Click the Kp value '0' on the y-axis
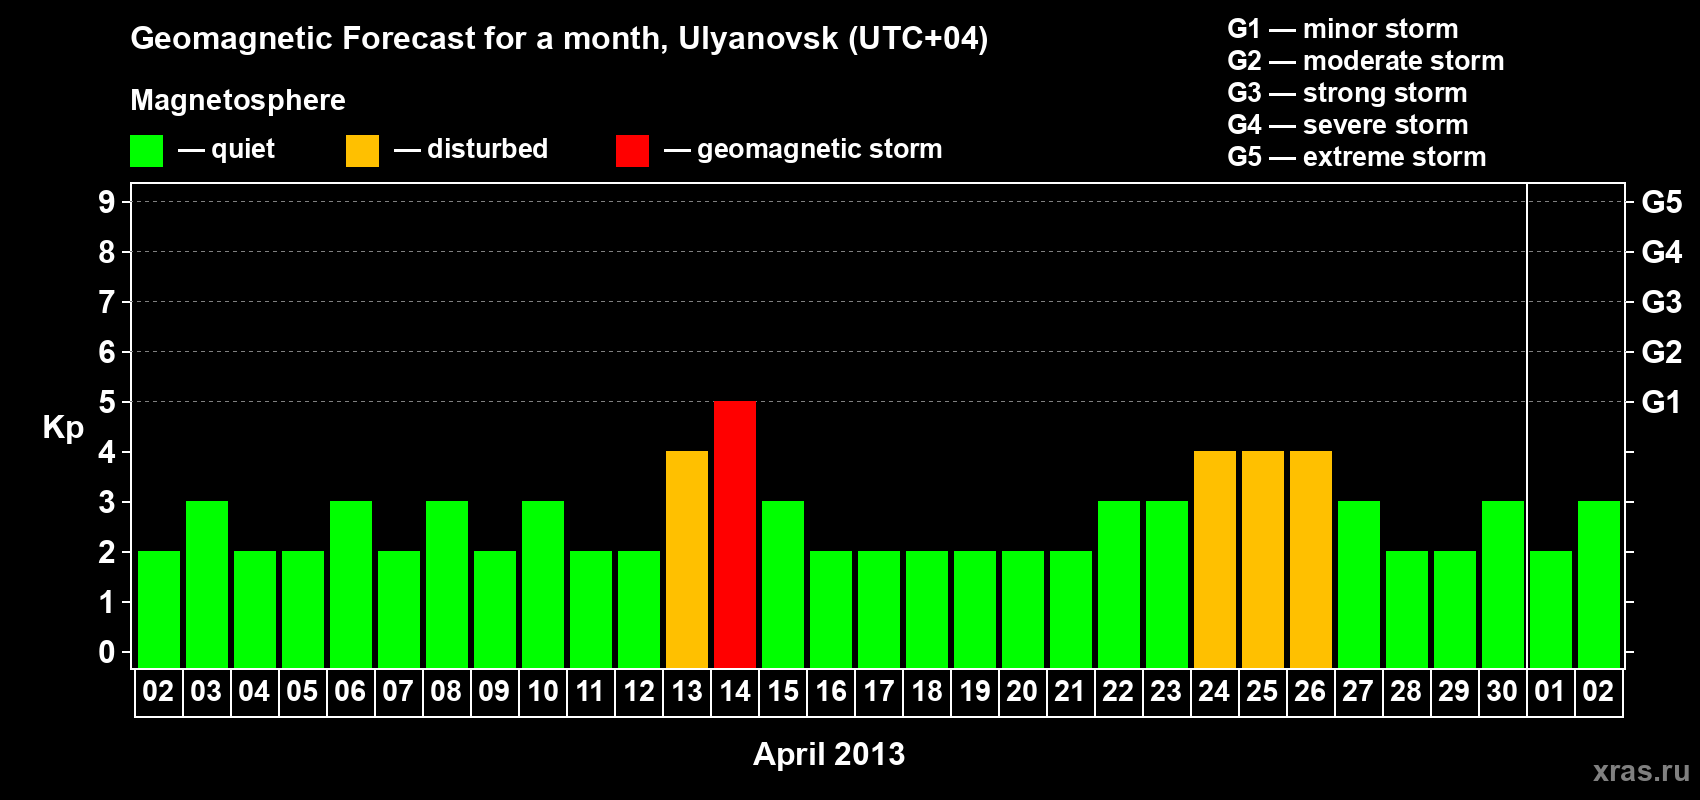The image size is (1700, 800). [107, 652]
